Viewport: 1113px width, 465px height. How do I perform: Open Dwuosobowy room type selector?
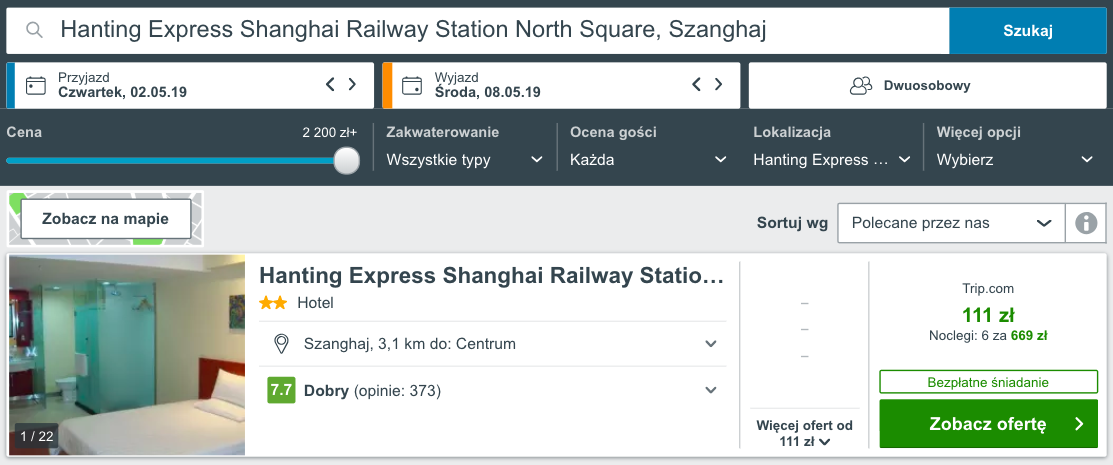click(927, 86)
